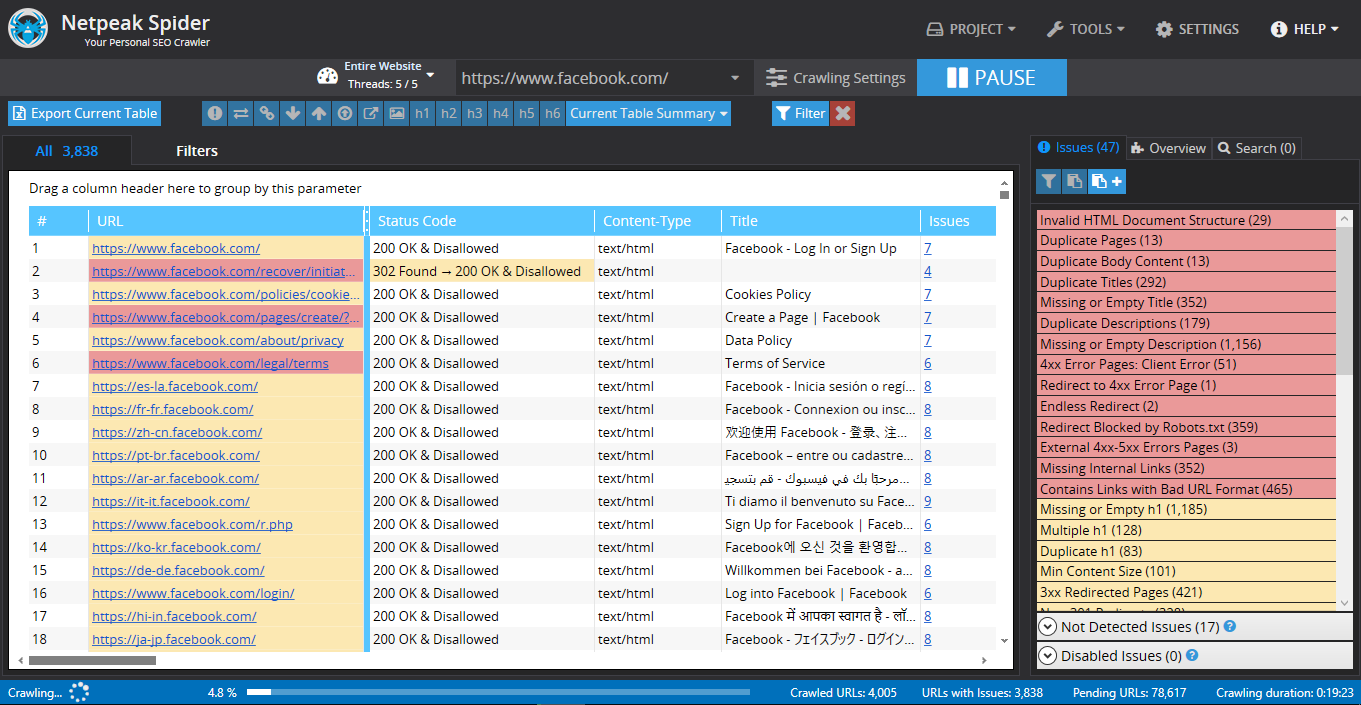Click the chain link toolbar icon
Viewport: 1361px width, 705px height.
[267, 113]
